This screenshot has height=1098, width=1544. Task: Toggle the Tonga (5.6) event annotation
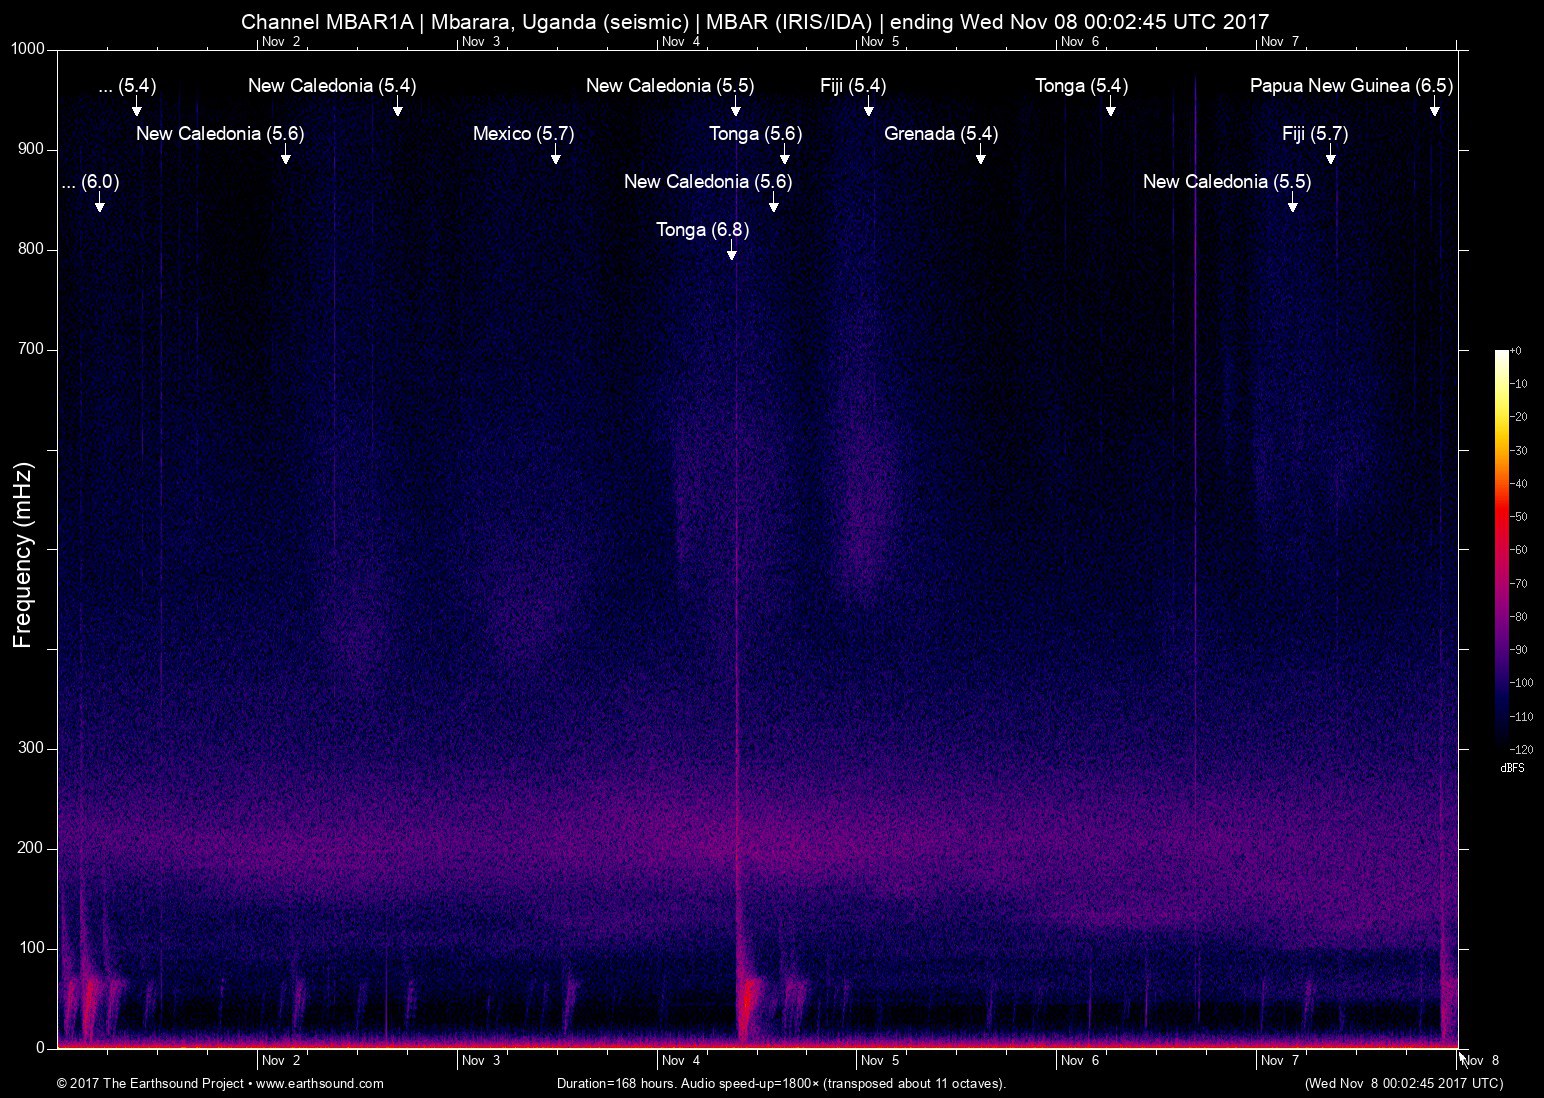755,133
